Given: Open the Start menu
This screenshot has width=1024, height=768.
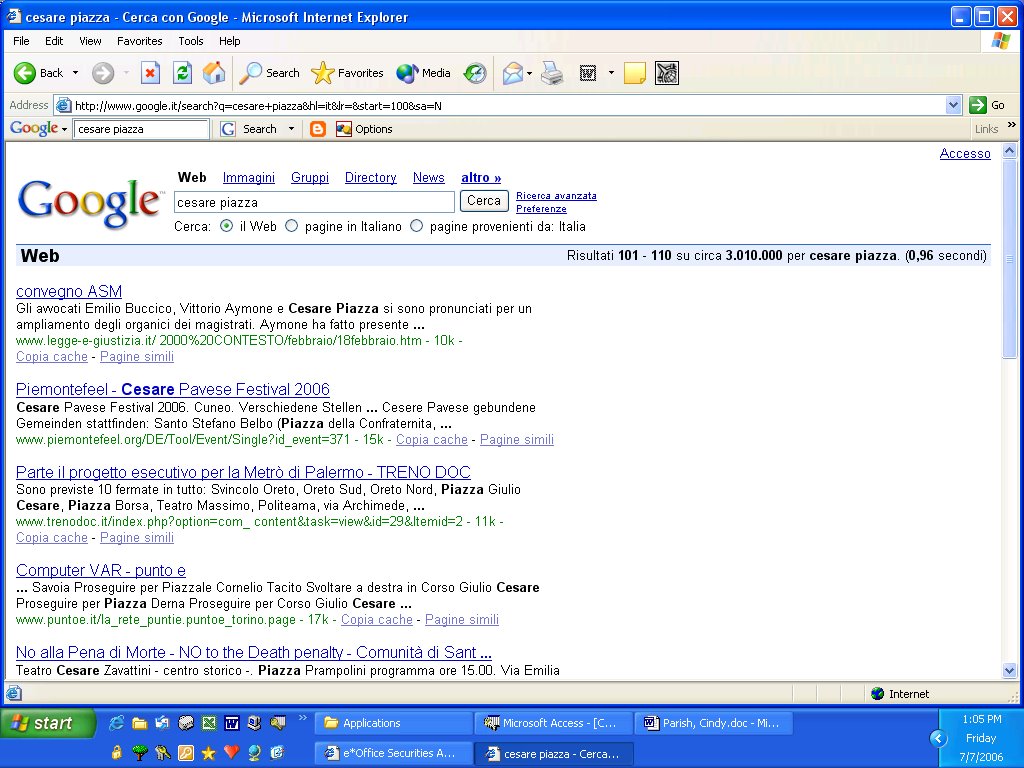Looking at the screenshot, I should click(x=48, y=724).
